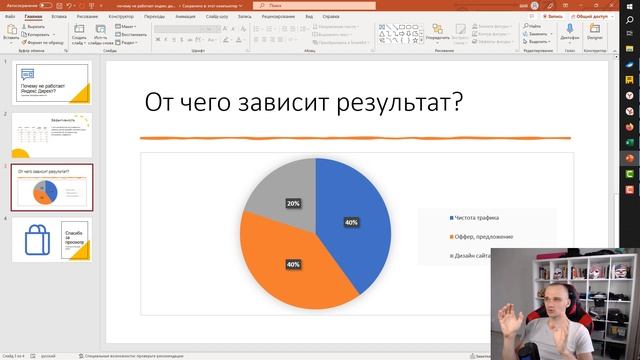Select slide 2 thumbnail with table
640x360 pixels.
[52, 135]
